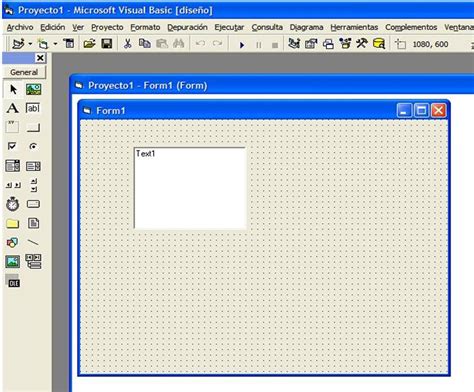Open the Herramientas menu
Screen dimensions: 474x392
[354, 27]
